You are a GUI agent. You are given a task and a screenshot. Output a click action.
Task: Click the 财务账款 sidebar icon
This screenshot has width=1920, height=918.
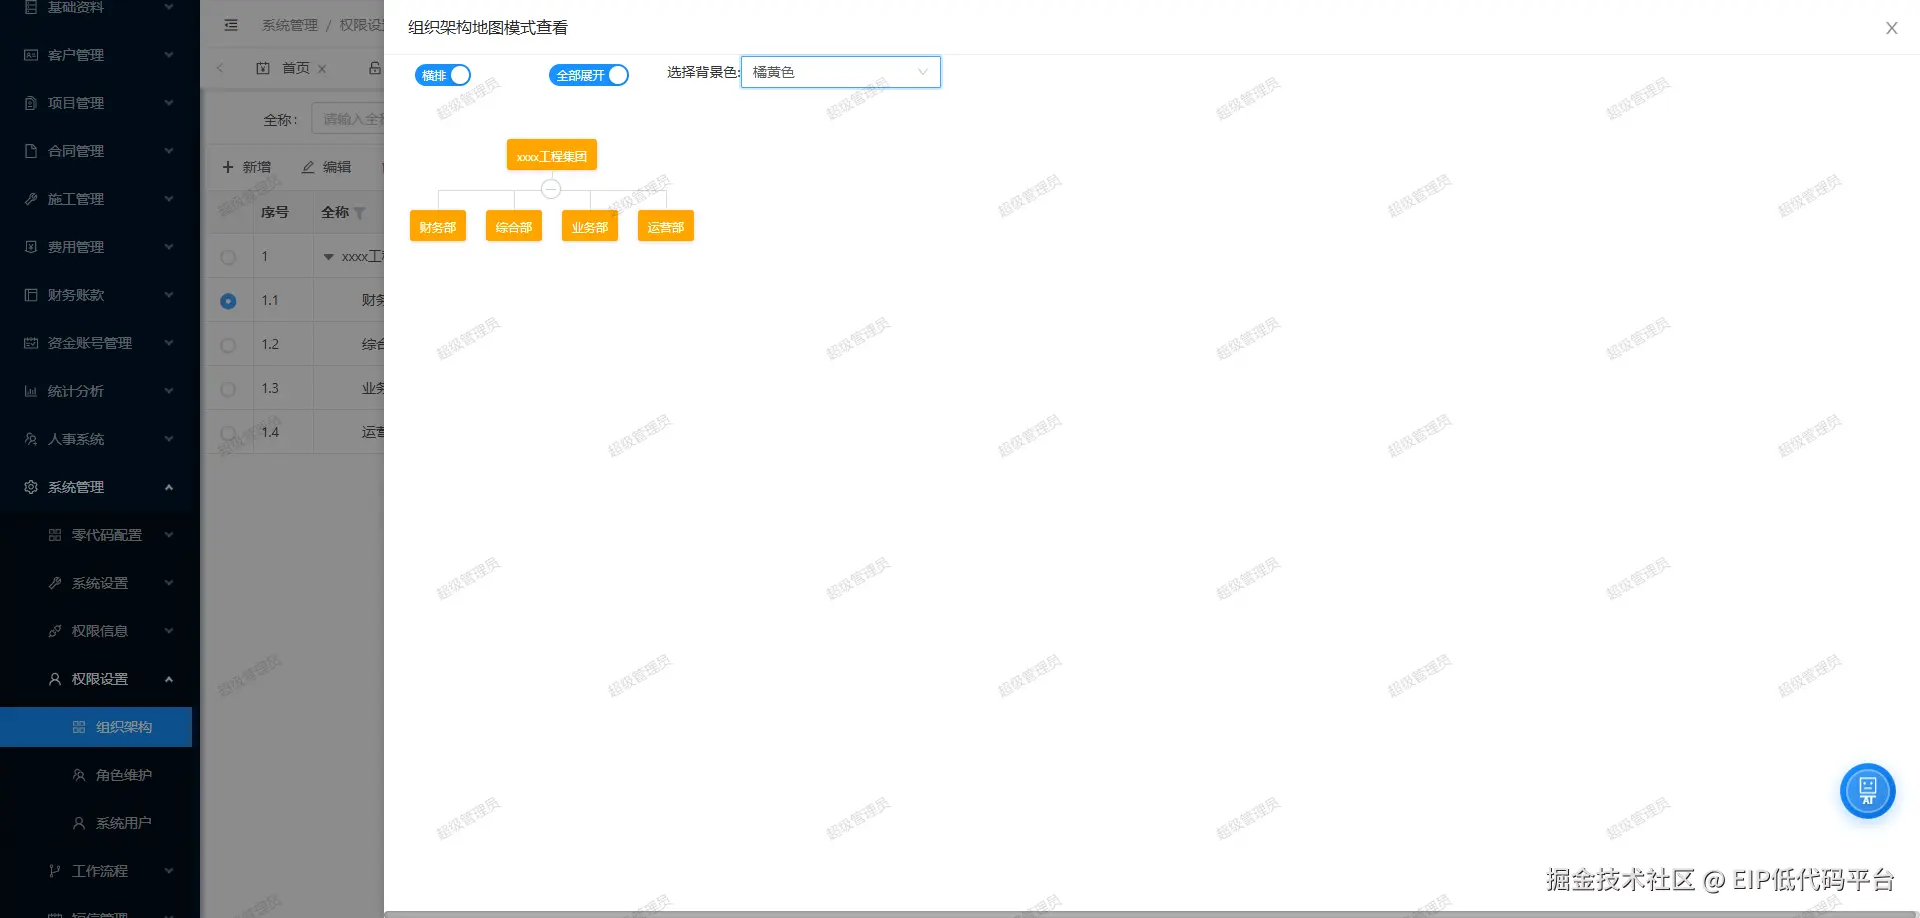point(31,295)
